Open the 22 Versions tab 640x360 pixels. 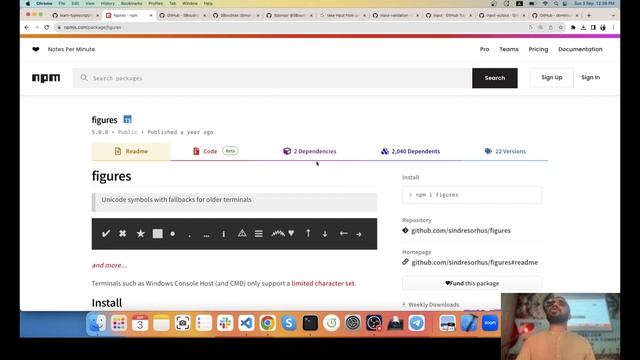click(505, 151)
